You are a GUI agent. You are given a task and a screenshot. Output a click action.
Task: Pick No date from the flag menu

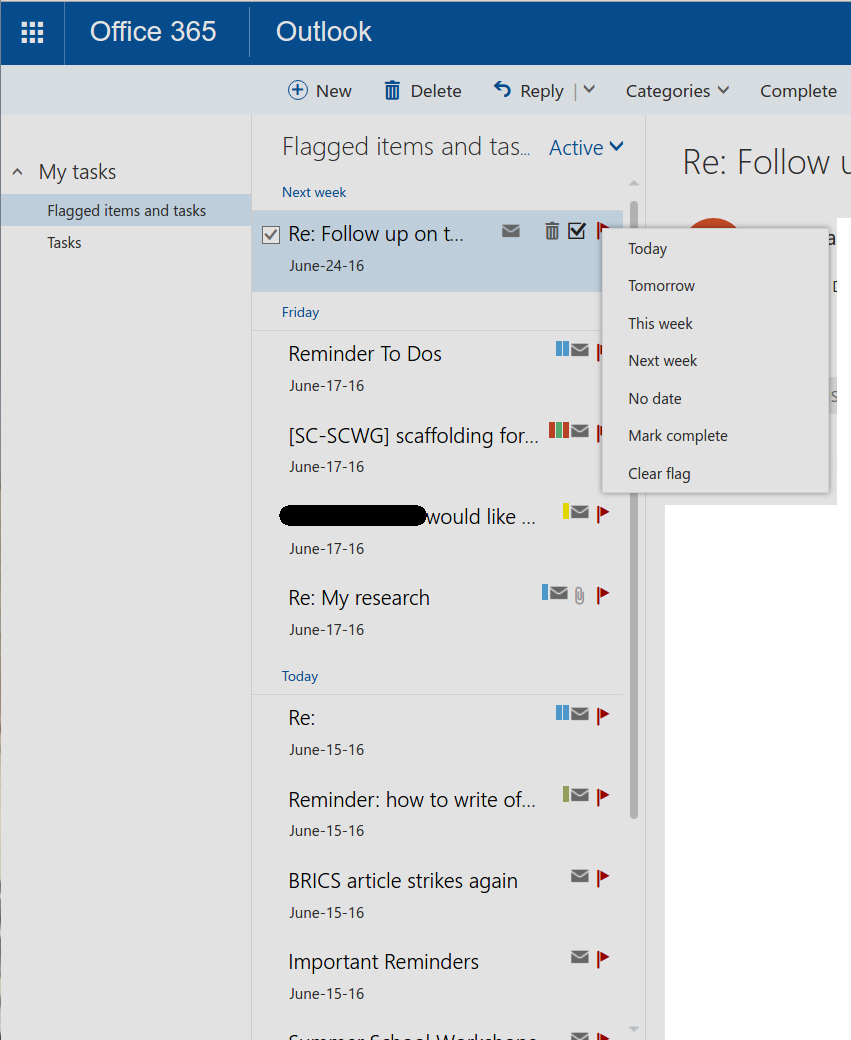[x=715, y=399]
